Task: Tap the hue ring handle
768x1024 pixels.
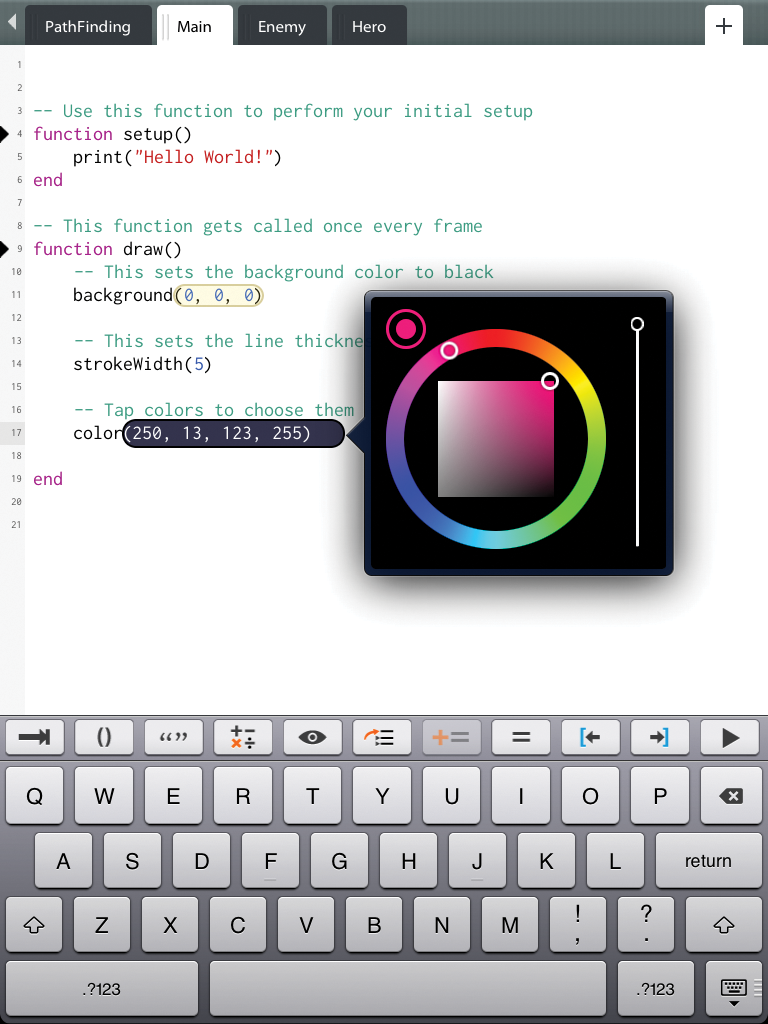Action: click(x=449, y=351)
